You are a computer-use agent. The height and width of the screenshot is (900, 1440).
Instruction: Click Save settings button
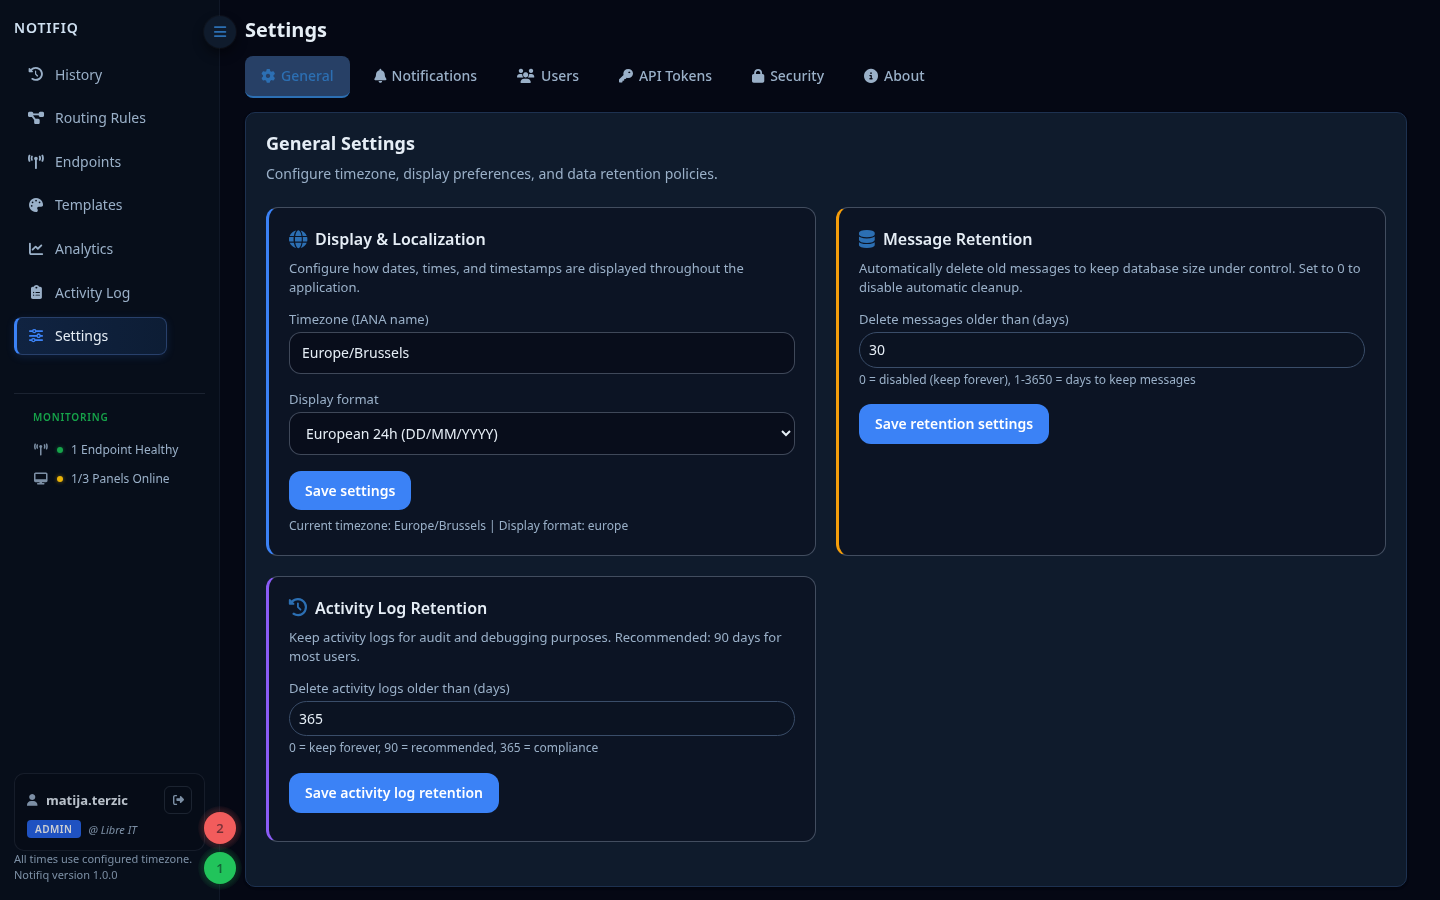coord(350,491)
